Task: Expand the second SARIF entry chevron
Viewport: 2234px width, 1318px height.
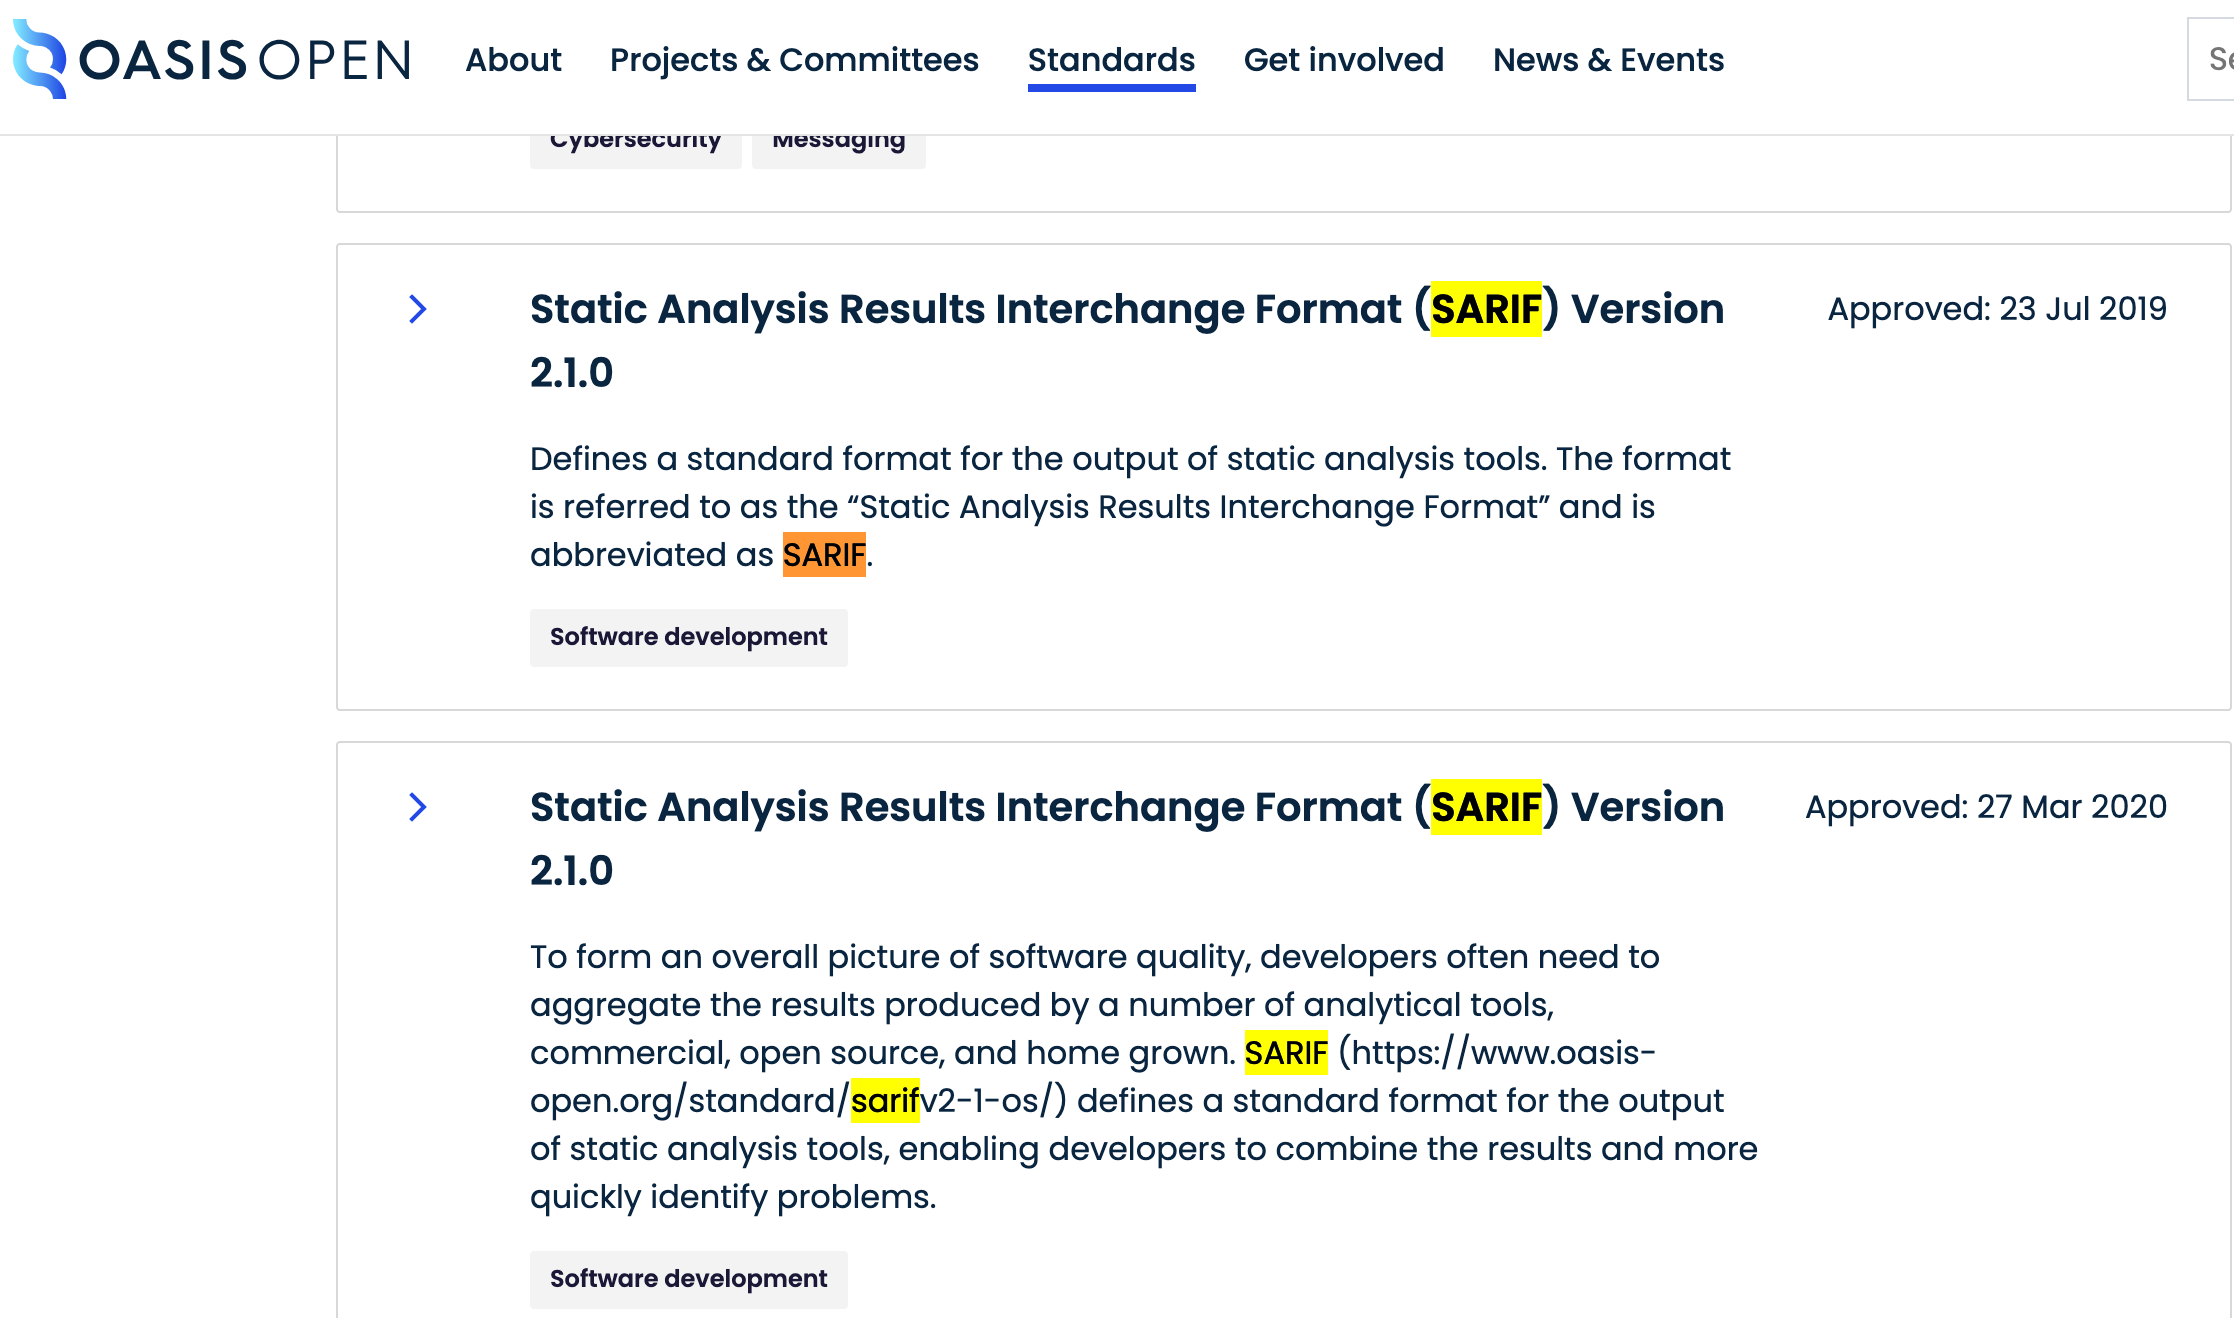Action: pos(417,806)
